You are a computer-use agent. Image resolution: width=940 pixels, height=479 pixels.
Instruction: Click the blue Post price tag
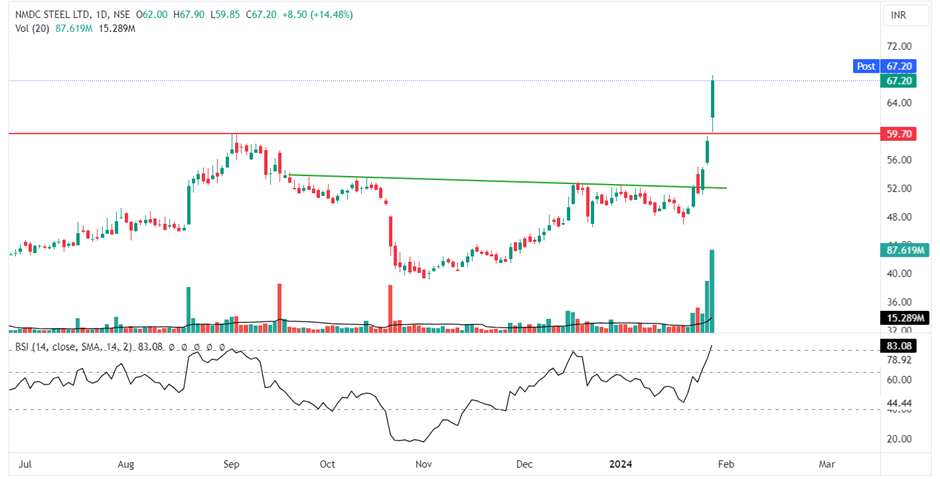pos(865,66)
